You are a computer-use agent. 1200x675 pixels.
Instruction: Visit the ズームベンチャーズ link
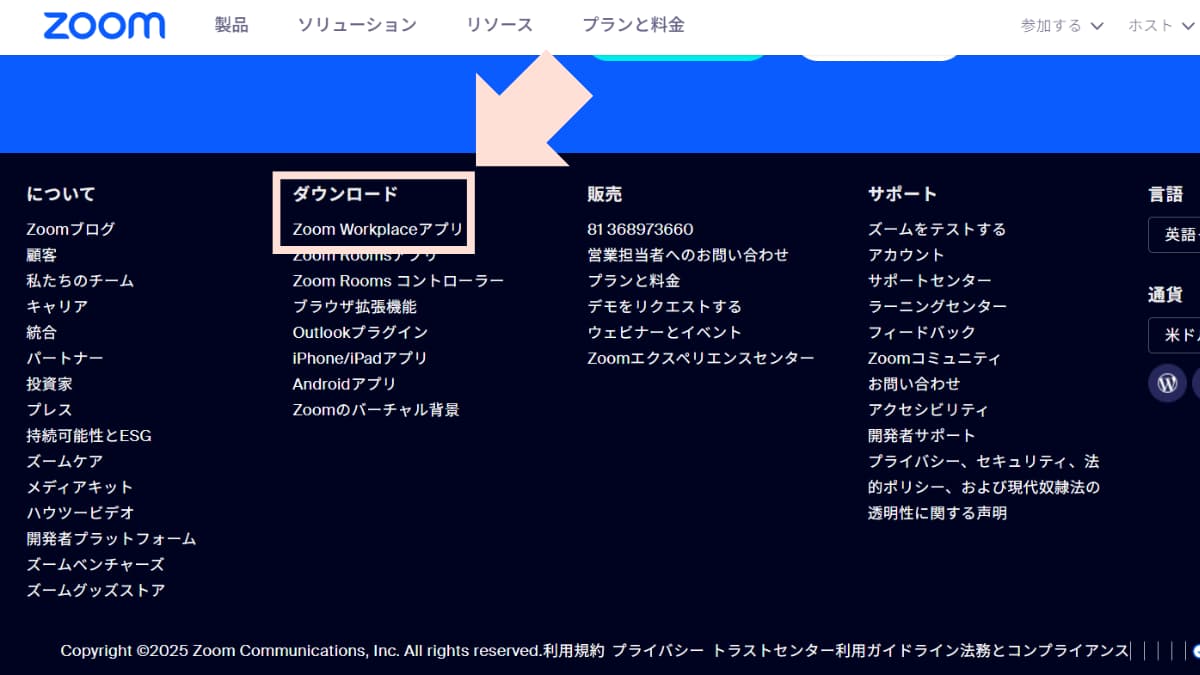click(x=96, y=565)
